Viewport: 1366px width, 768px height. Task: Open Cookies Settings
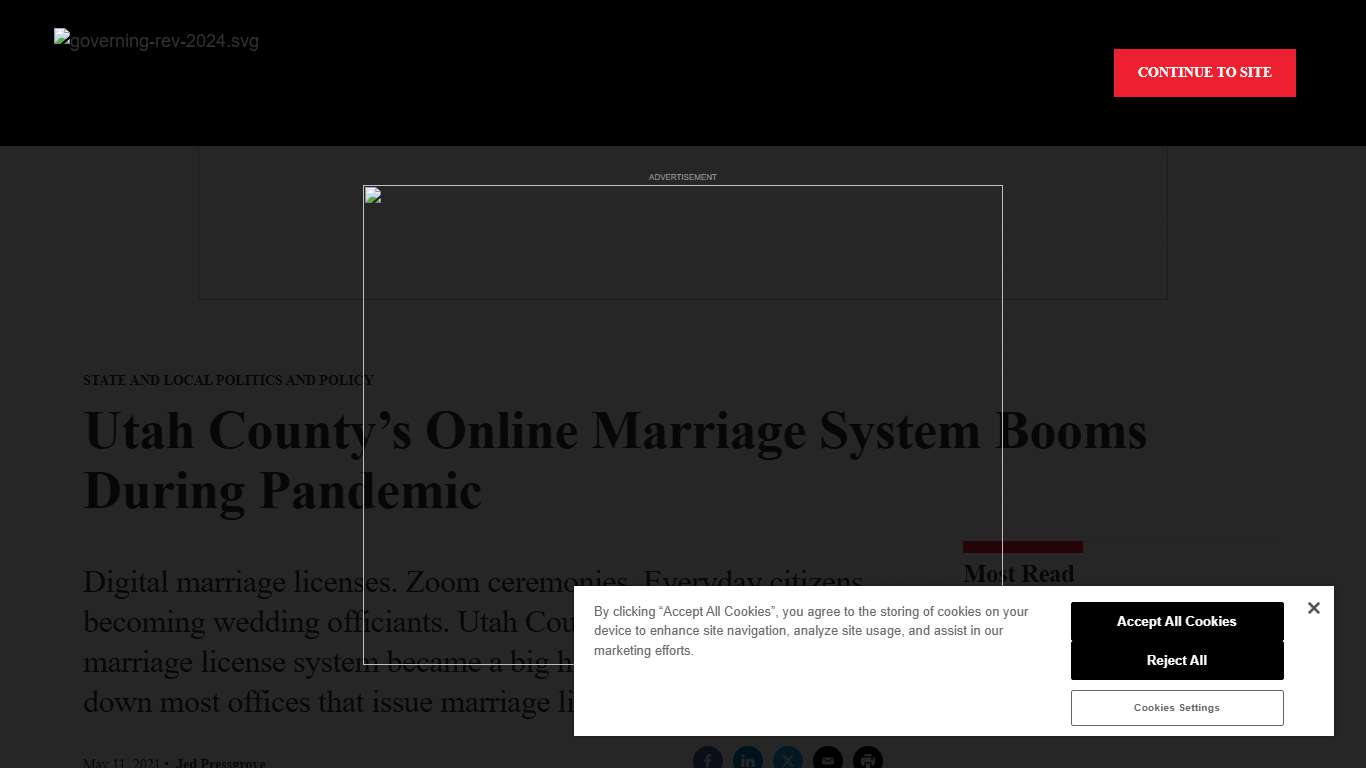point(1177,707)
